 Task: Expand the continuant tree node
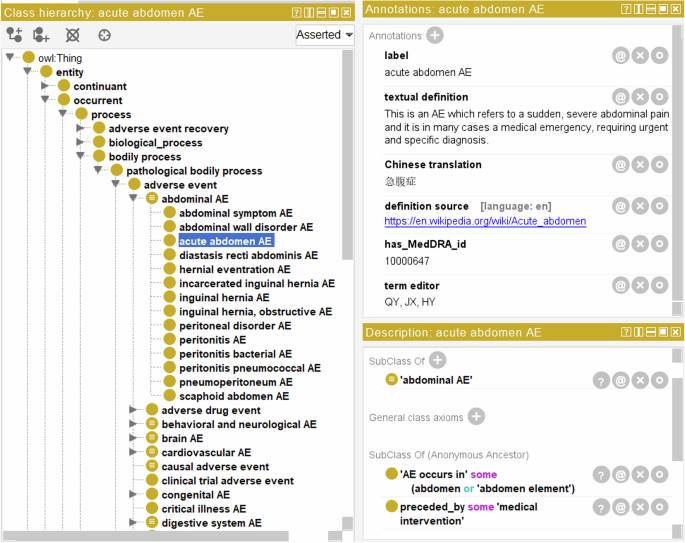[x=45, y=87]
